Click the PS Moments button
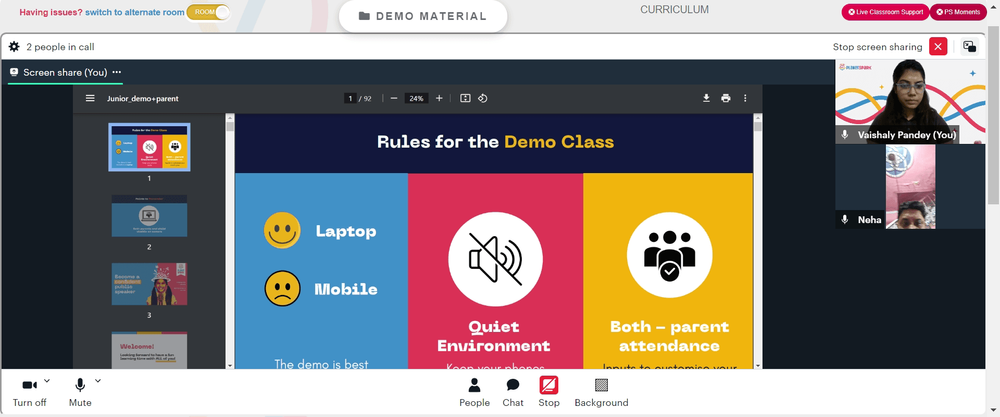The width and height of the screenshot is (1000, 417). [958, 12]
